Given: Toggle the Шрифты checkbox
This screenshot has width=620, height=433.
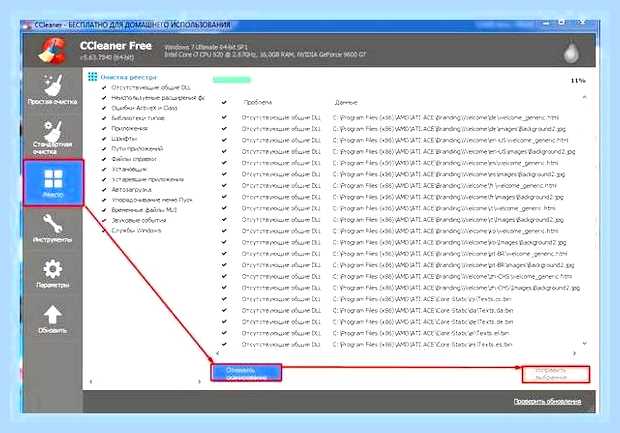Looking at the screenshot, I should pyautogui.click(x=104, y=139).
